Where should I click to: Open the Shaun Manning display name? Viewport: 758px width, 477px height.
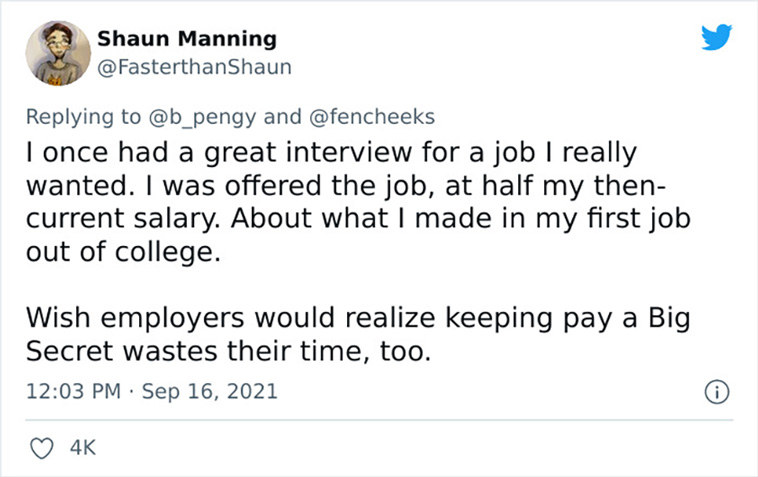(187, 39)
